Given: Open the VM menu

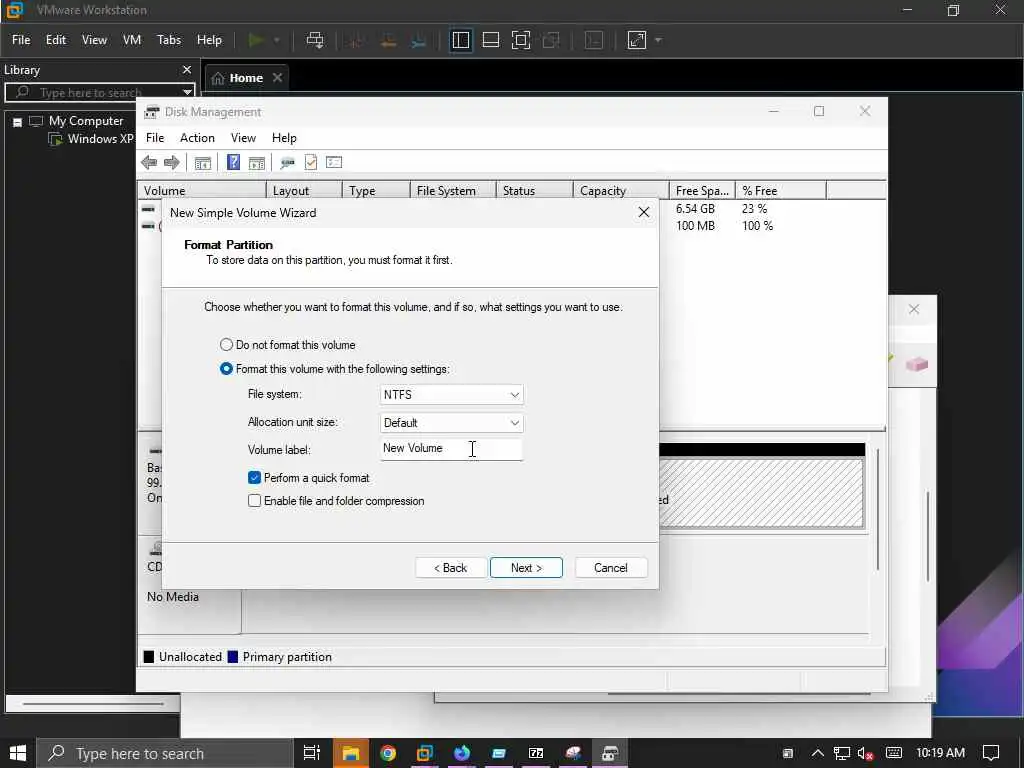Looking at the screenshot, I should [132, 40].
